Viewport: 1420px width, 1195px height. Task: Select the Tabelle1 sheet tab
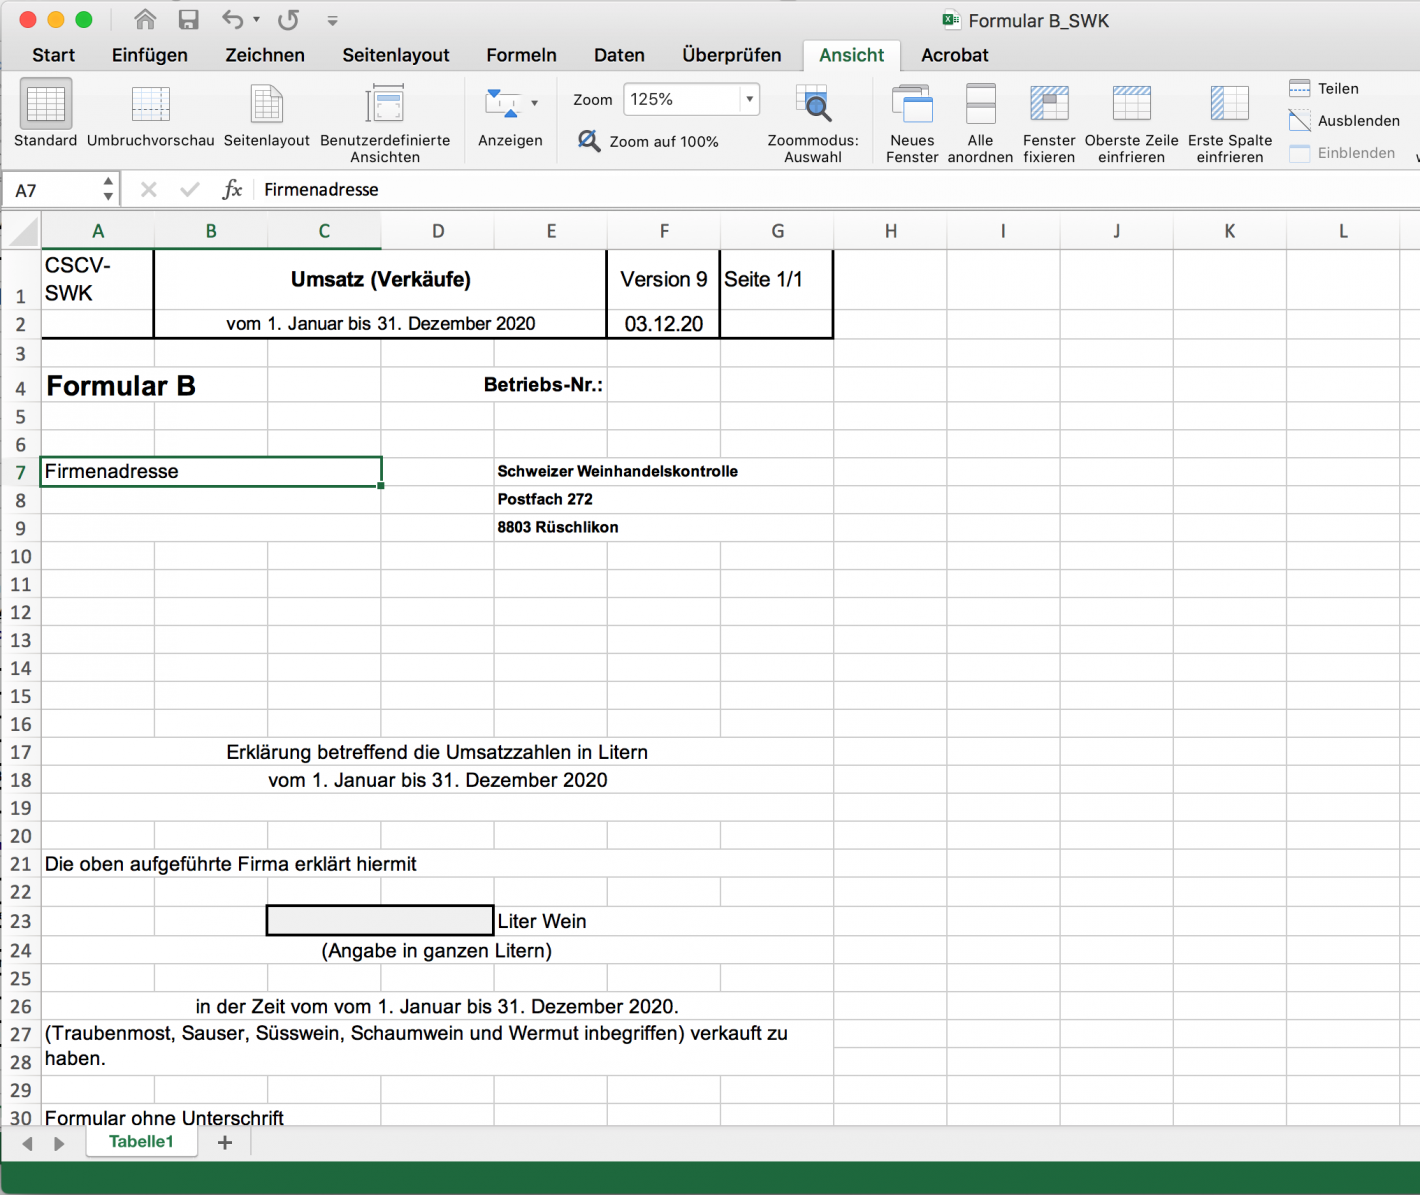click(141, 1142)
